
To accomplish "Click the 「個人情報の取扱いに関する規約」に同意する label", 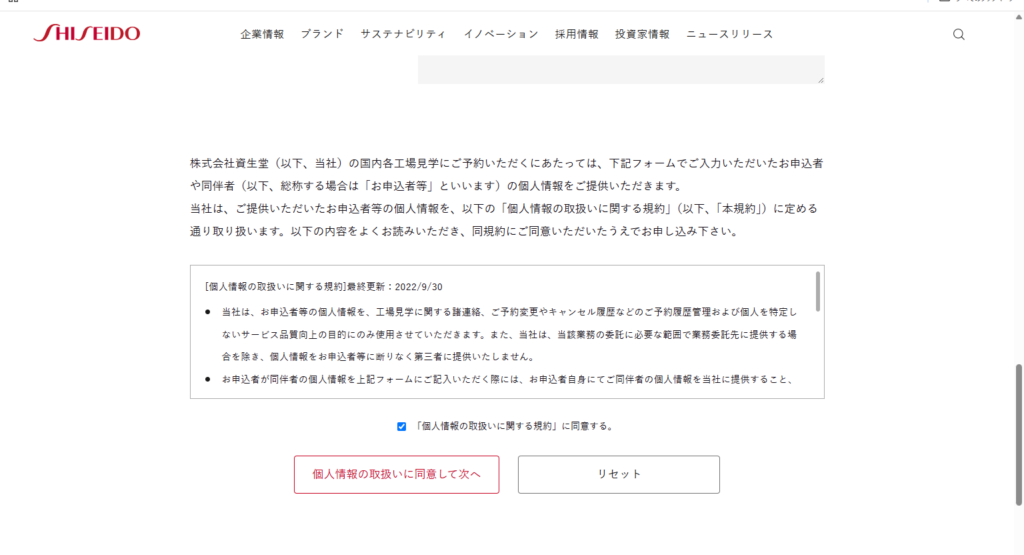I will [513, 426].
